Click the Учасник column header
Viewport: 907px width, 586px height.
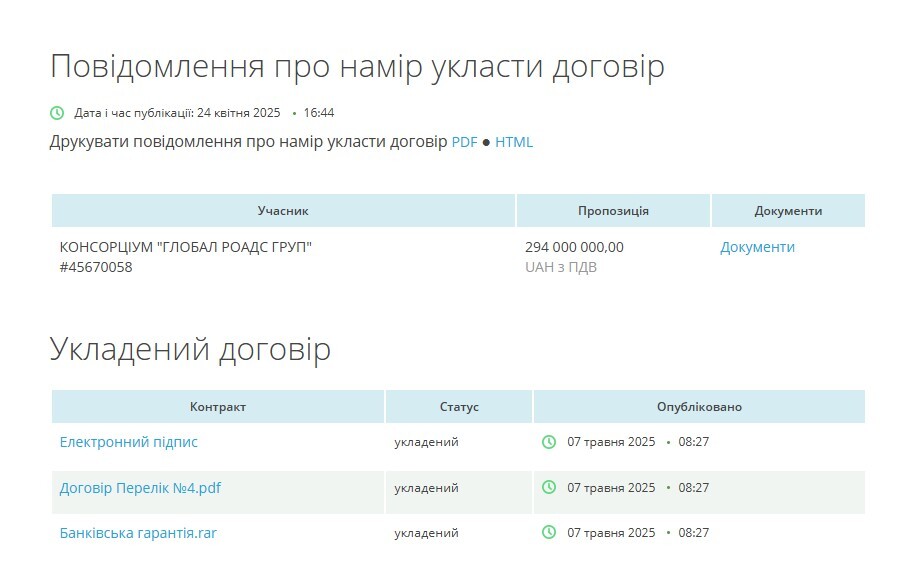[x=283, y=211]
